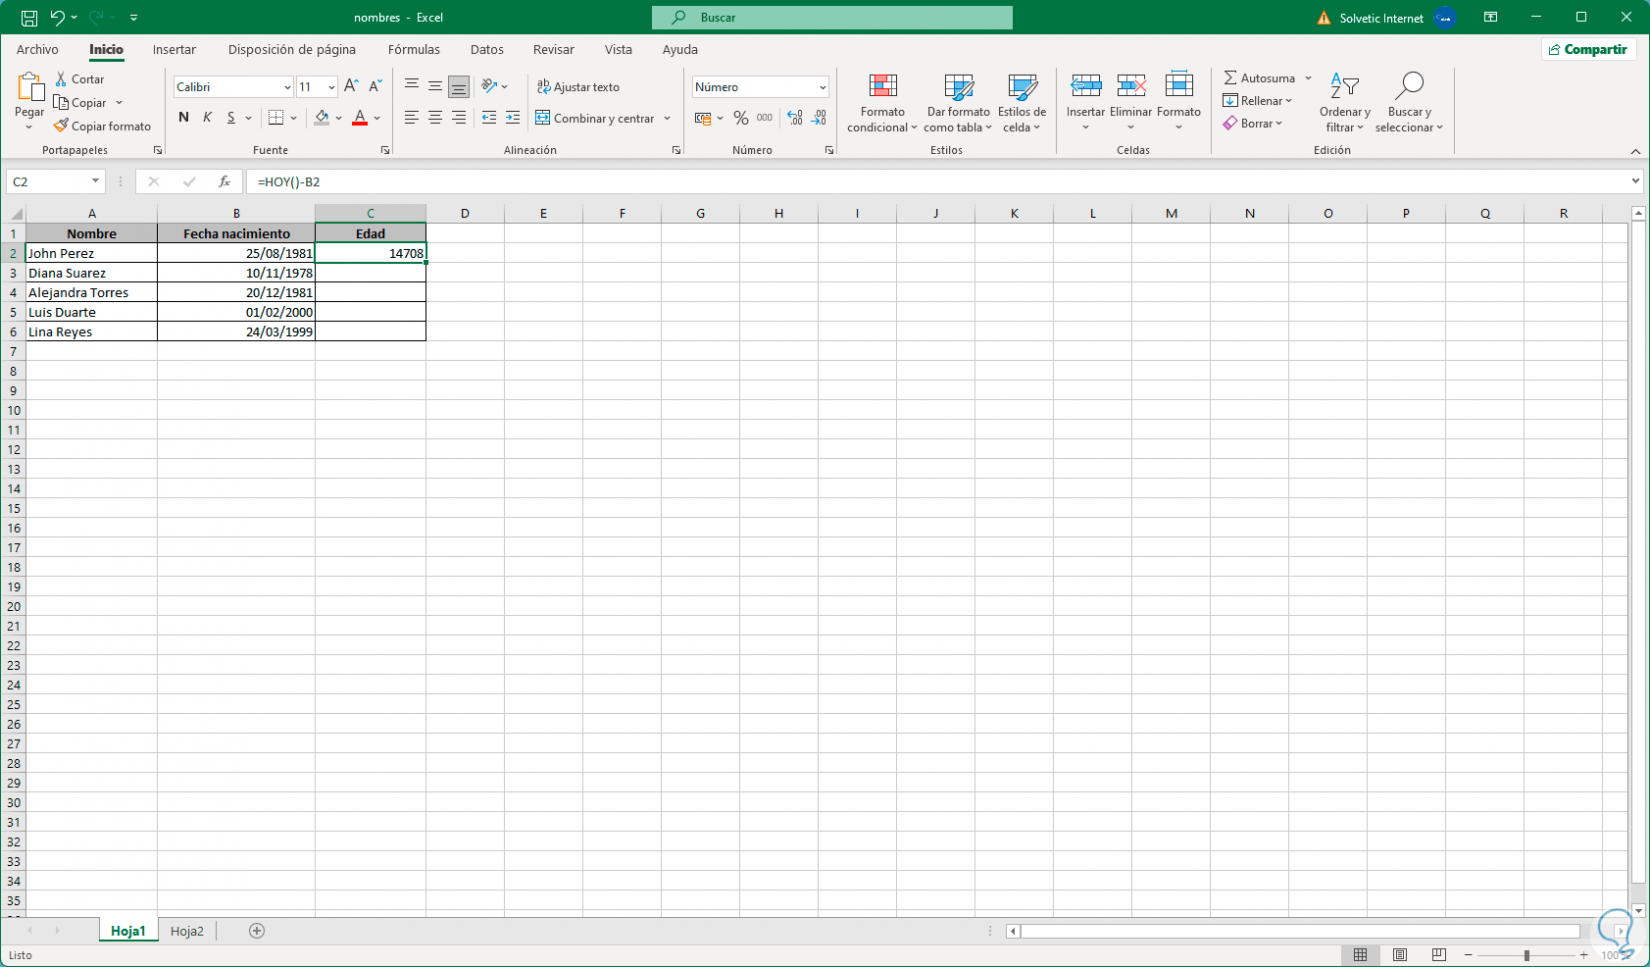Toggle italic formatting with the K button

coord(207,117)
